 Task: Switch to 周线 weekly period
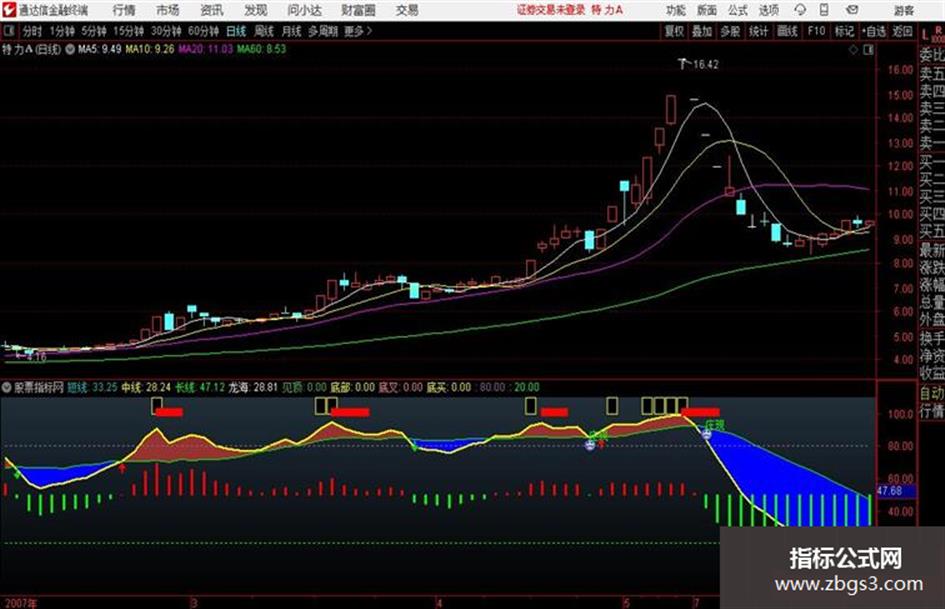coord(264,31)
